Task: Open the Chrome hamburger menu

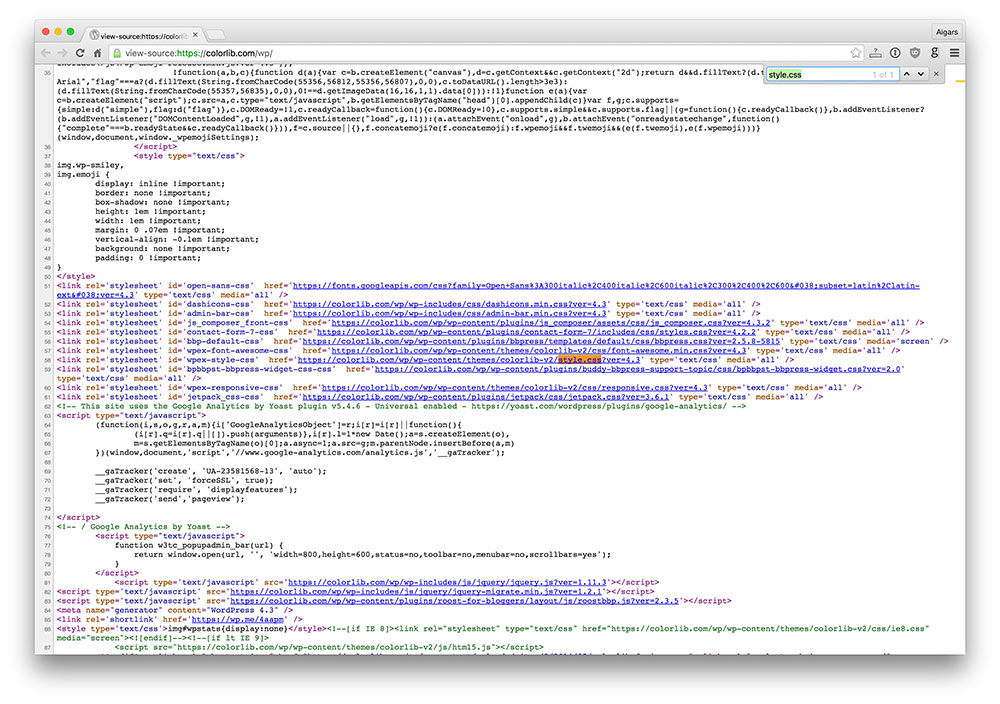Action: pyautogui.click(x=954, y=53)
